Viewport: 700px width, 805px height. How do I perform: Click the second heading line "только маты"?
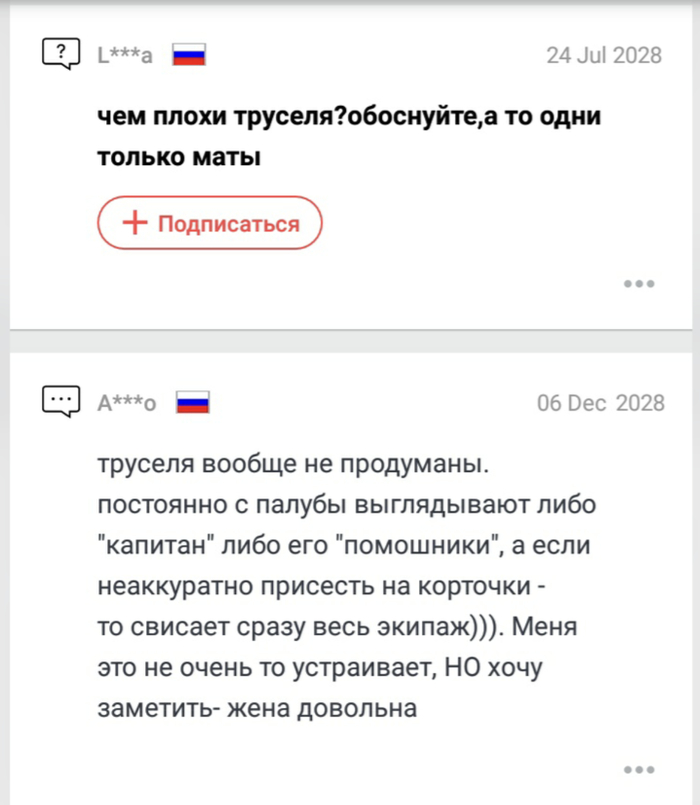[179, 156]
